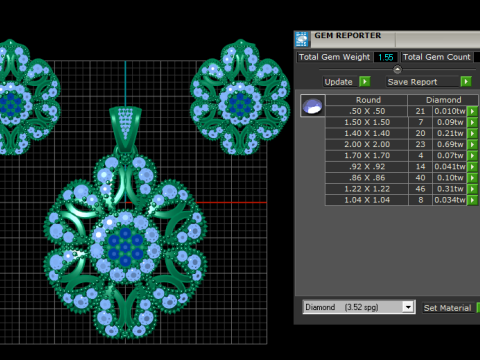Click the Total Gem Weight value 1.55
The width and height of the screenshot is (480, 360).
(386, 57)
